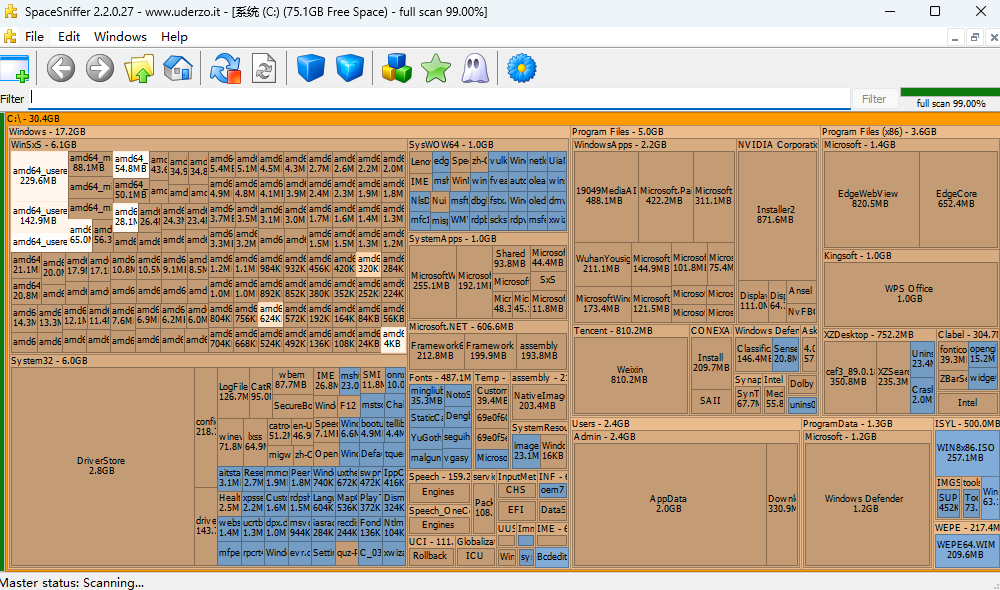Select the LogFile 126.7M block
This screenshot has height=590, width=1000.
point(233,392)
